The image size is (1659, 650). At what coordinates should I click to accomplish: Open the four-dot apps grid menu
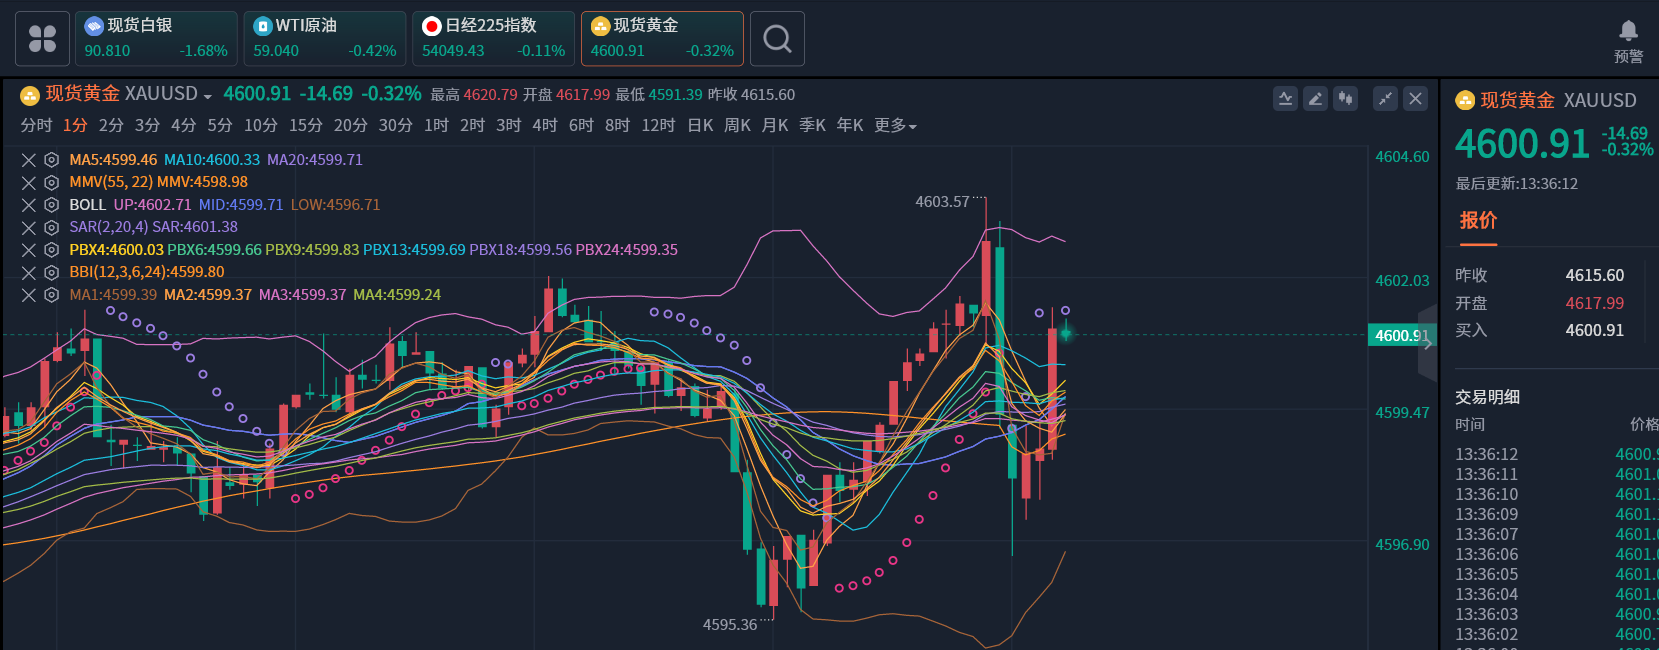42,39
